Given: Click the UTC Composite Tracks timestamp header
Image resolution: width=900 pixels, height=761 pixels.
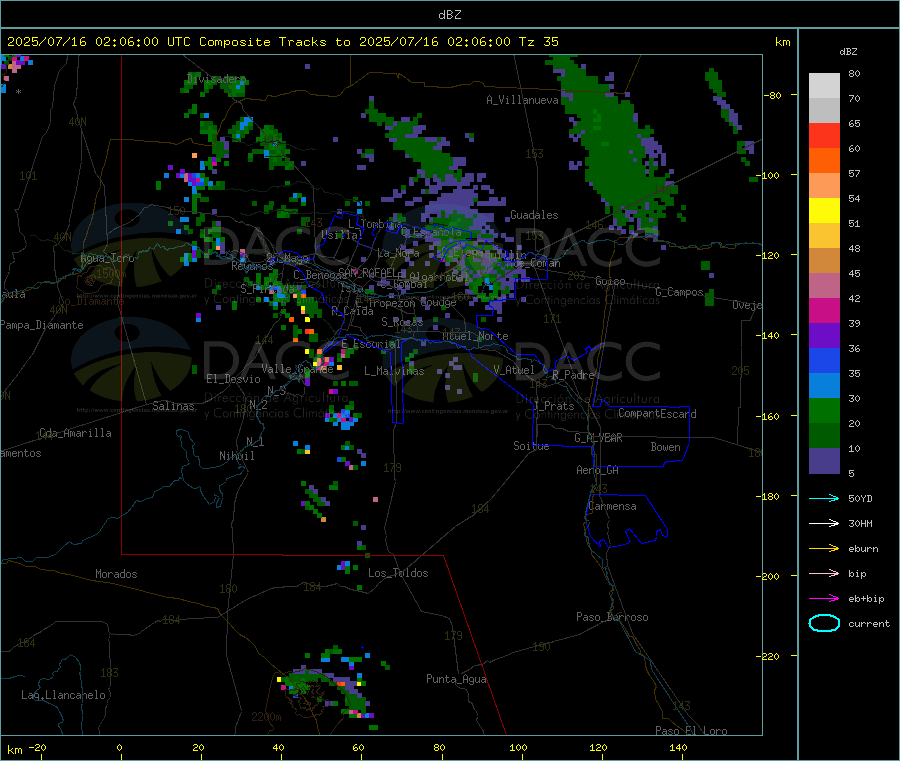Looking at the screenshot, I should point(282,42).
